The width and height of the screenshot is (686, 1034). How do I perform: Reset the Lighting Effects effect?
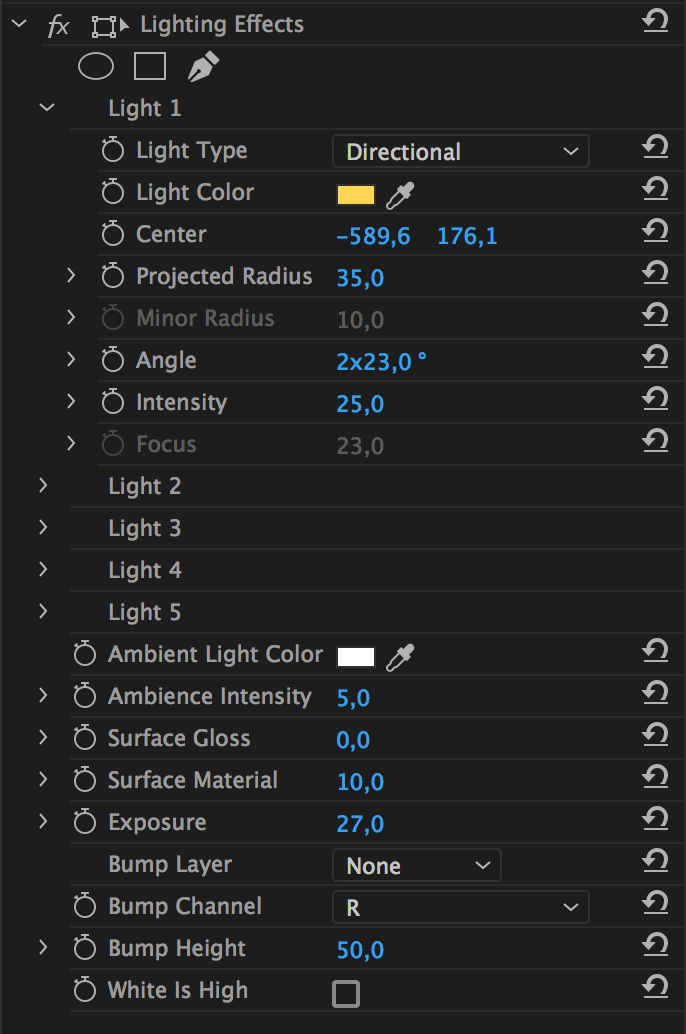point(655,21)
